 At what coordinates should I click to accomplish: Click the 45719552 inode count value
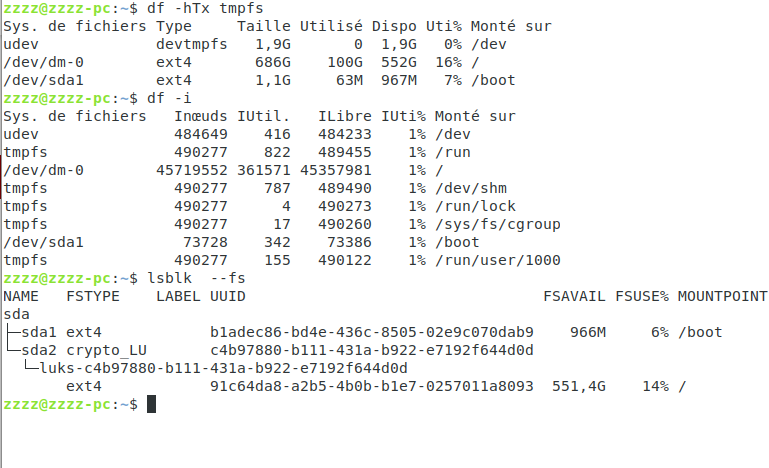click(x=192, y=170)
